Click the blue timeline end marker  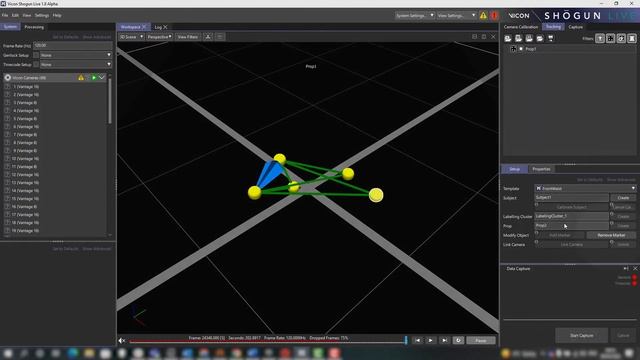point(406,340)
